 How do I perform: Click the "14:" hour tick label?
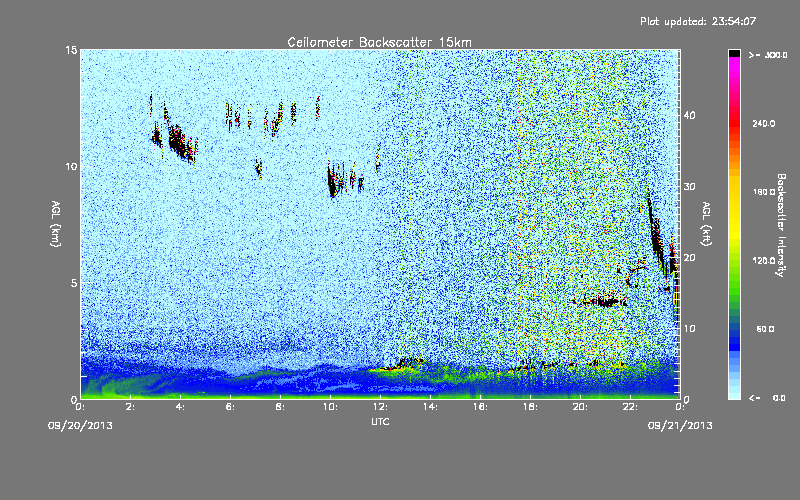pos(431,407)
